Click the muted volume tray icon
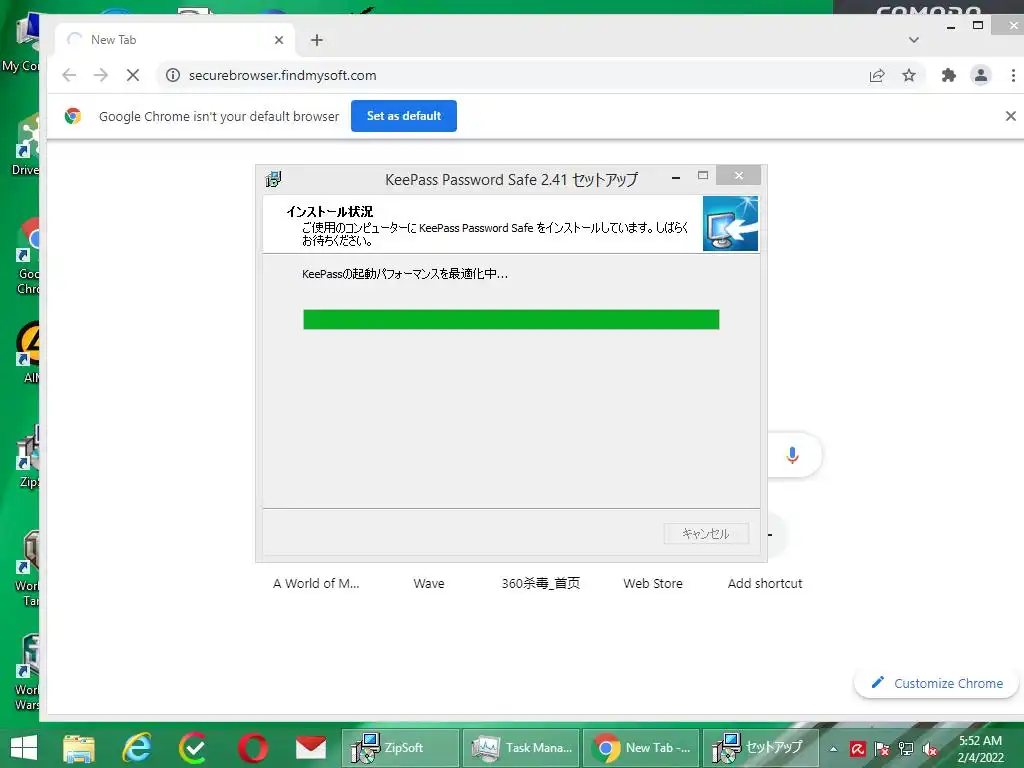The image size is (1024, 768). tap(930, 749)
